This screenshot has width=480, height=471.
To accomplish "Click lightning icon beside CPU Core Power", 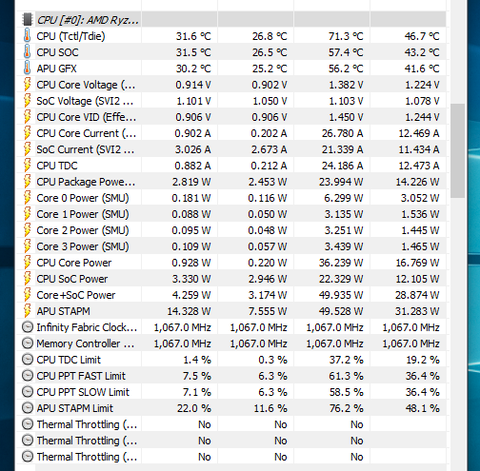I will pyautogui.click(x=27, y=263).
